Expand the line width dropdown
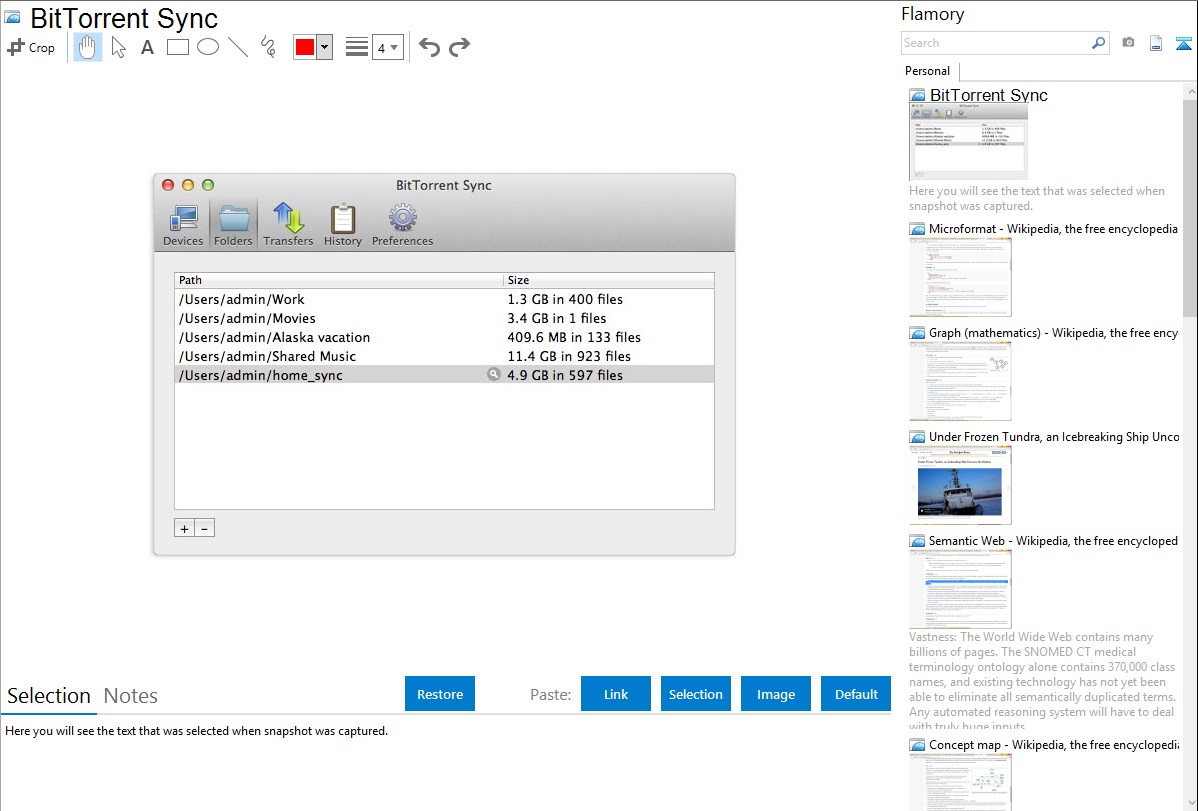This screenshot has width=1198, height=811. 388,47
